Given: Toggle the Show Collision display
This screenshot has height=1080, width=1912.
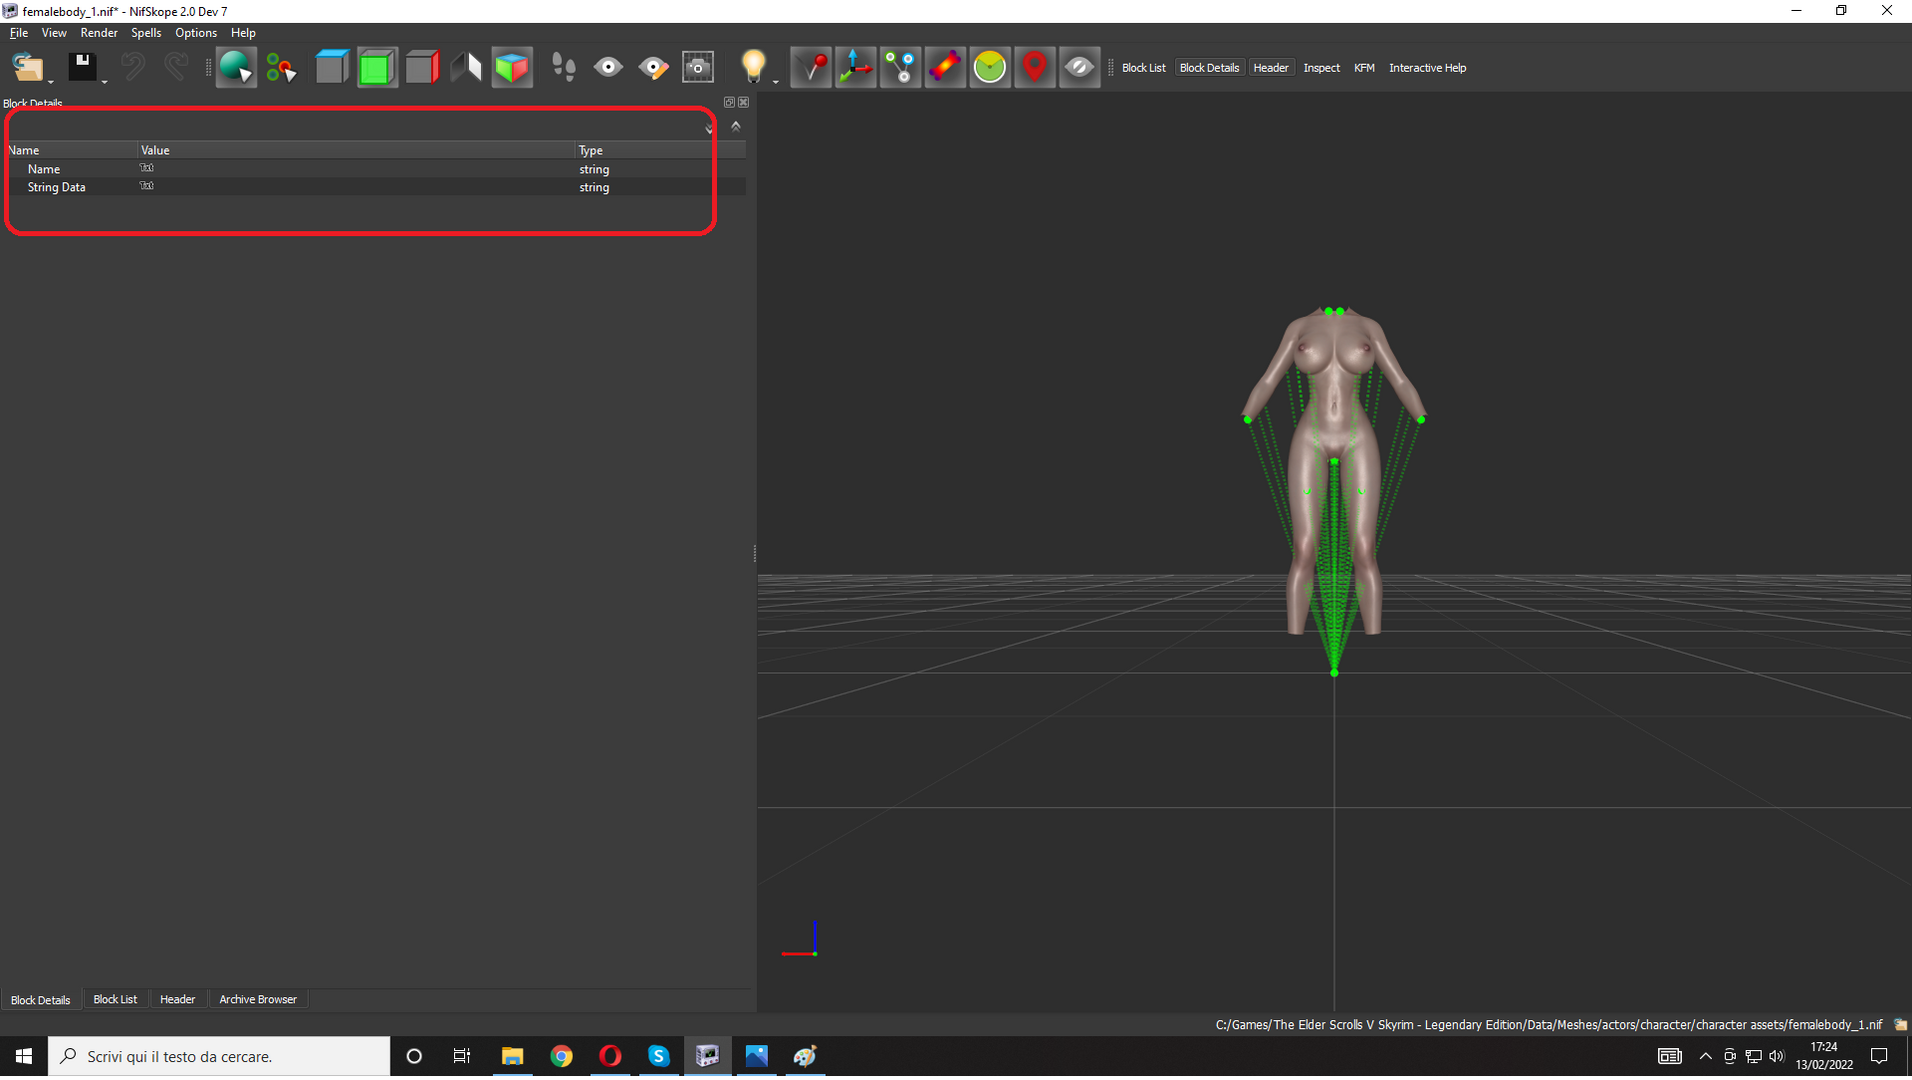Looking at the screenshot, I should (945, 68).
